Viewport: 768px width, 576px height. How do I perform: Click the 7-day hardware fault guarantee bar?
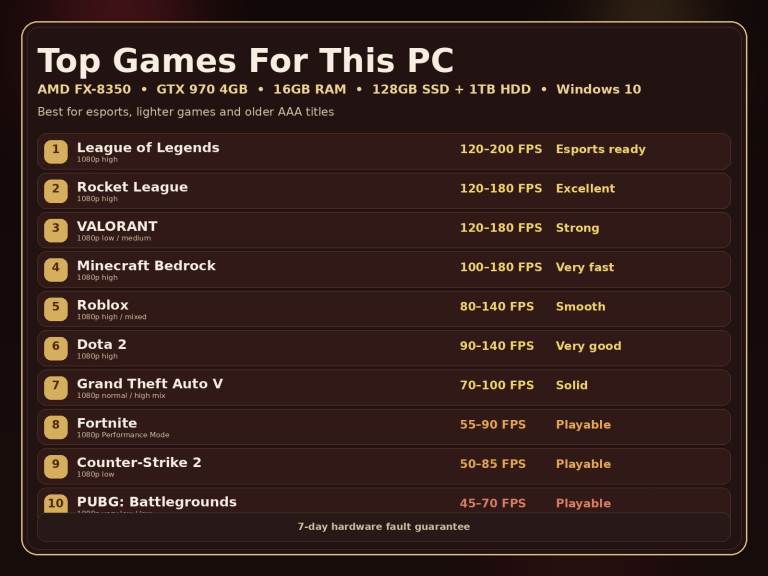(384, 527)
